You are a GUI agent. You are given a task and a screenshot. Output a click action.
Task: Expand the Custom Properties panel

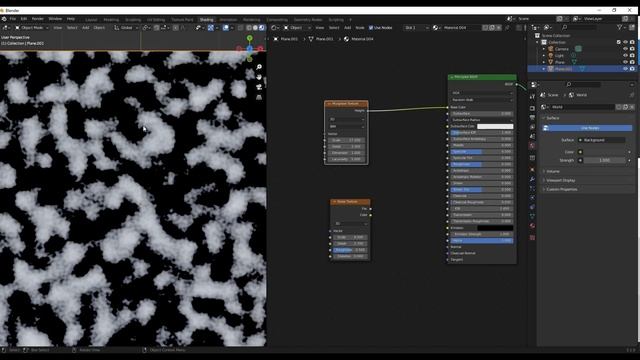tap(562, 189)
